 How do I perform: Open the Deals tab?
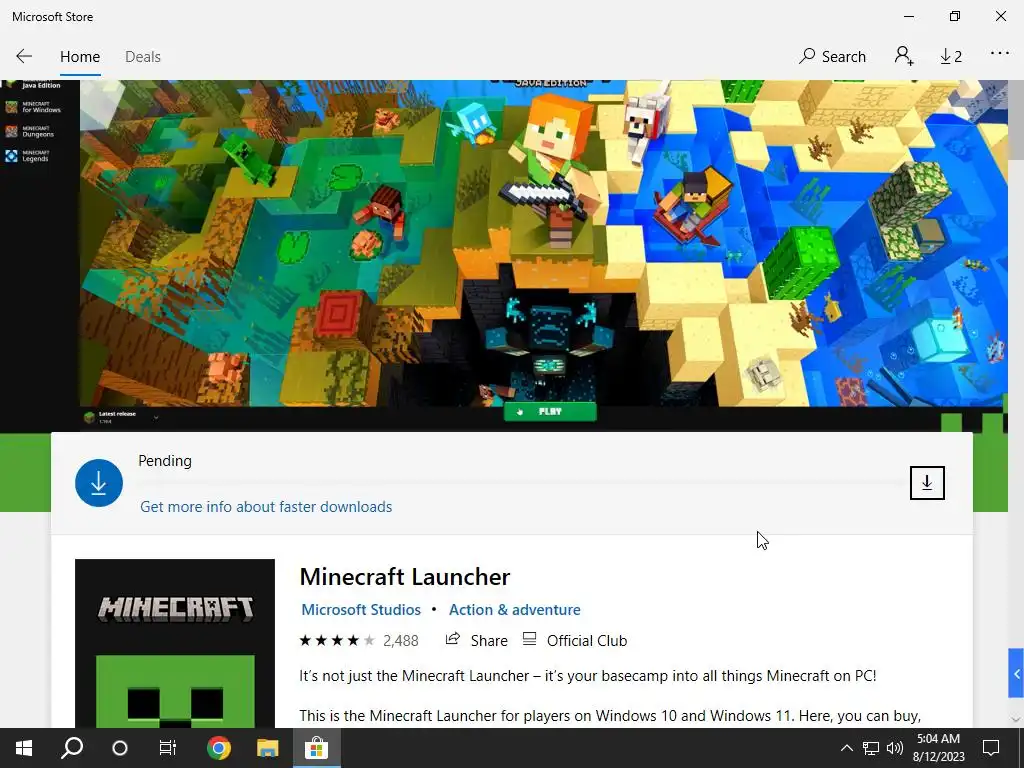pos(143,57)
